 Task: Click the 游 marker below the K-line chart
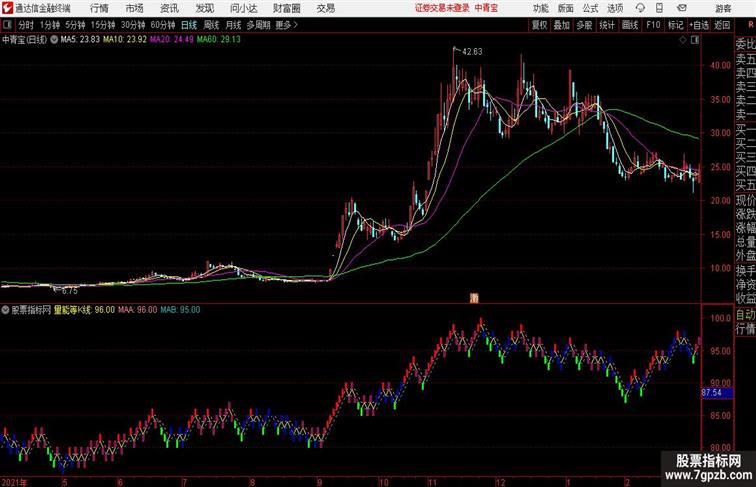point(474,298)
